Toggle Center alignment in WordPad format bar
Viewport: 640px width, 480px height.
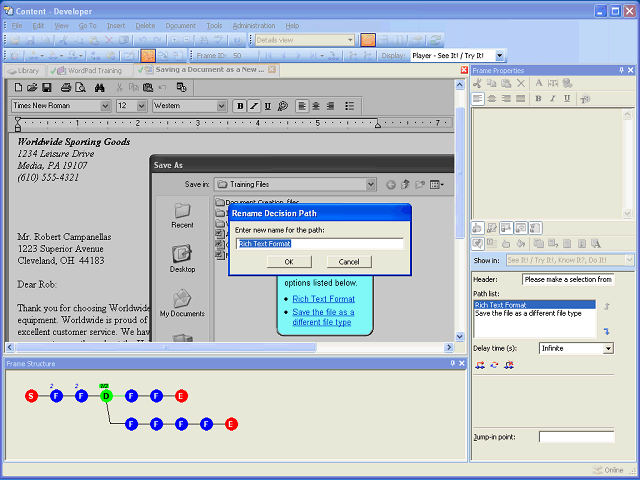pos(316,106)
